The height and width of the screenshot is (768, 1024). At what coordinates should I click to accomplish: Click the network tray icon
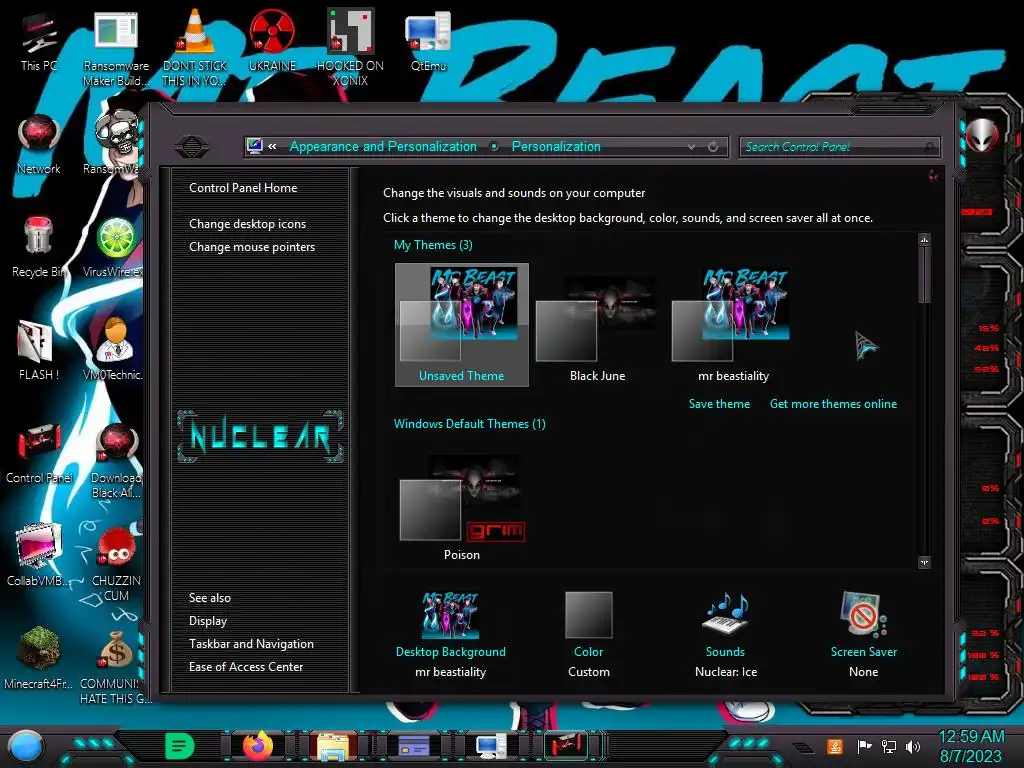[x=889, y=746]
